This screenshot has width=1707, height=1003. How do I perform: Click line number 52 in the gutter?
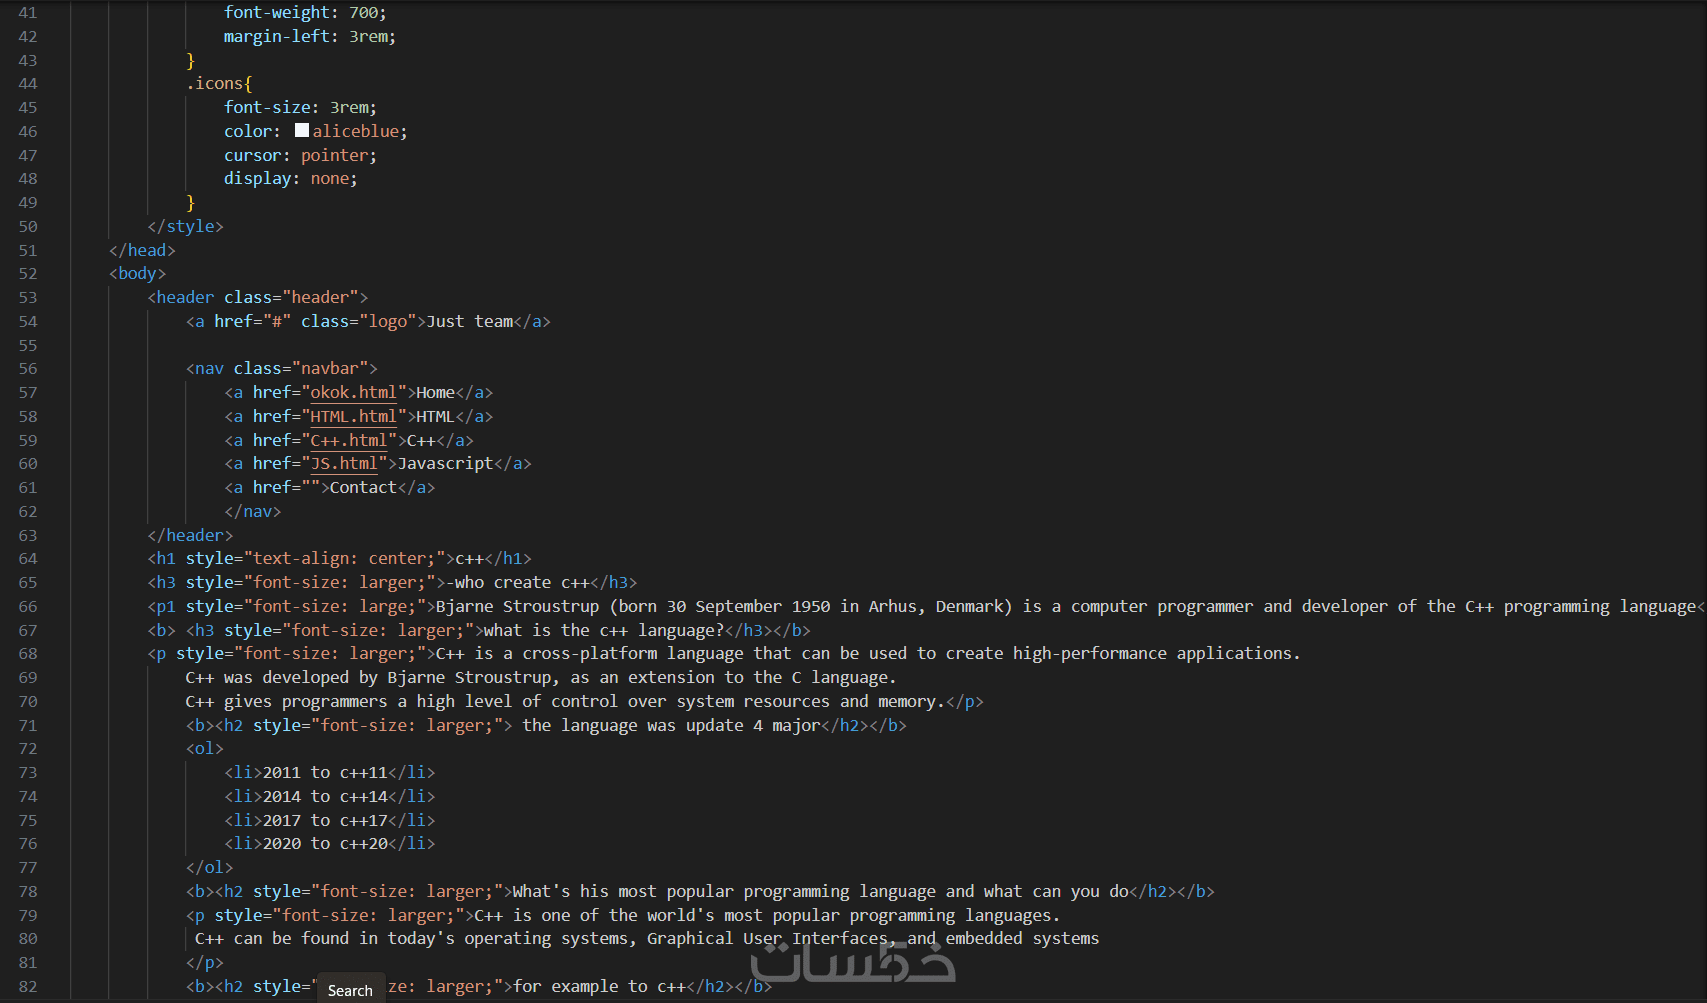pyautogui.click(x=28, y=274)
